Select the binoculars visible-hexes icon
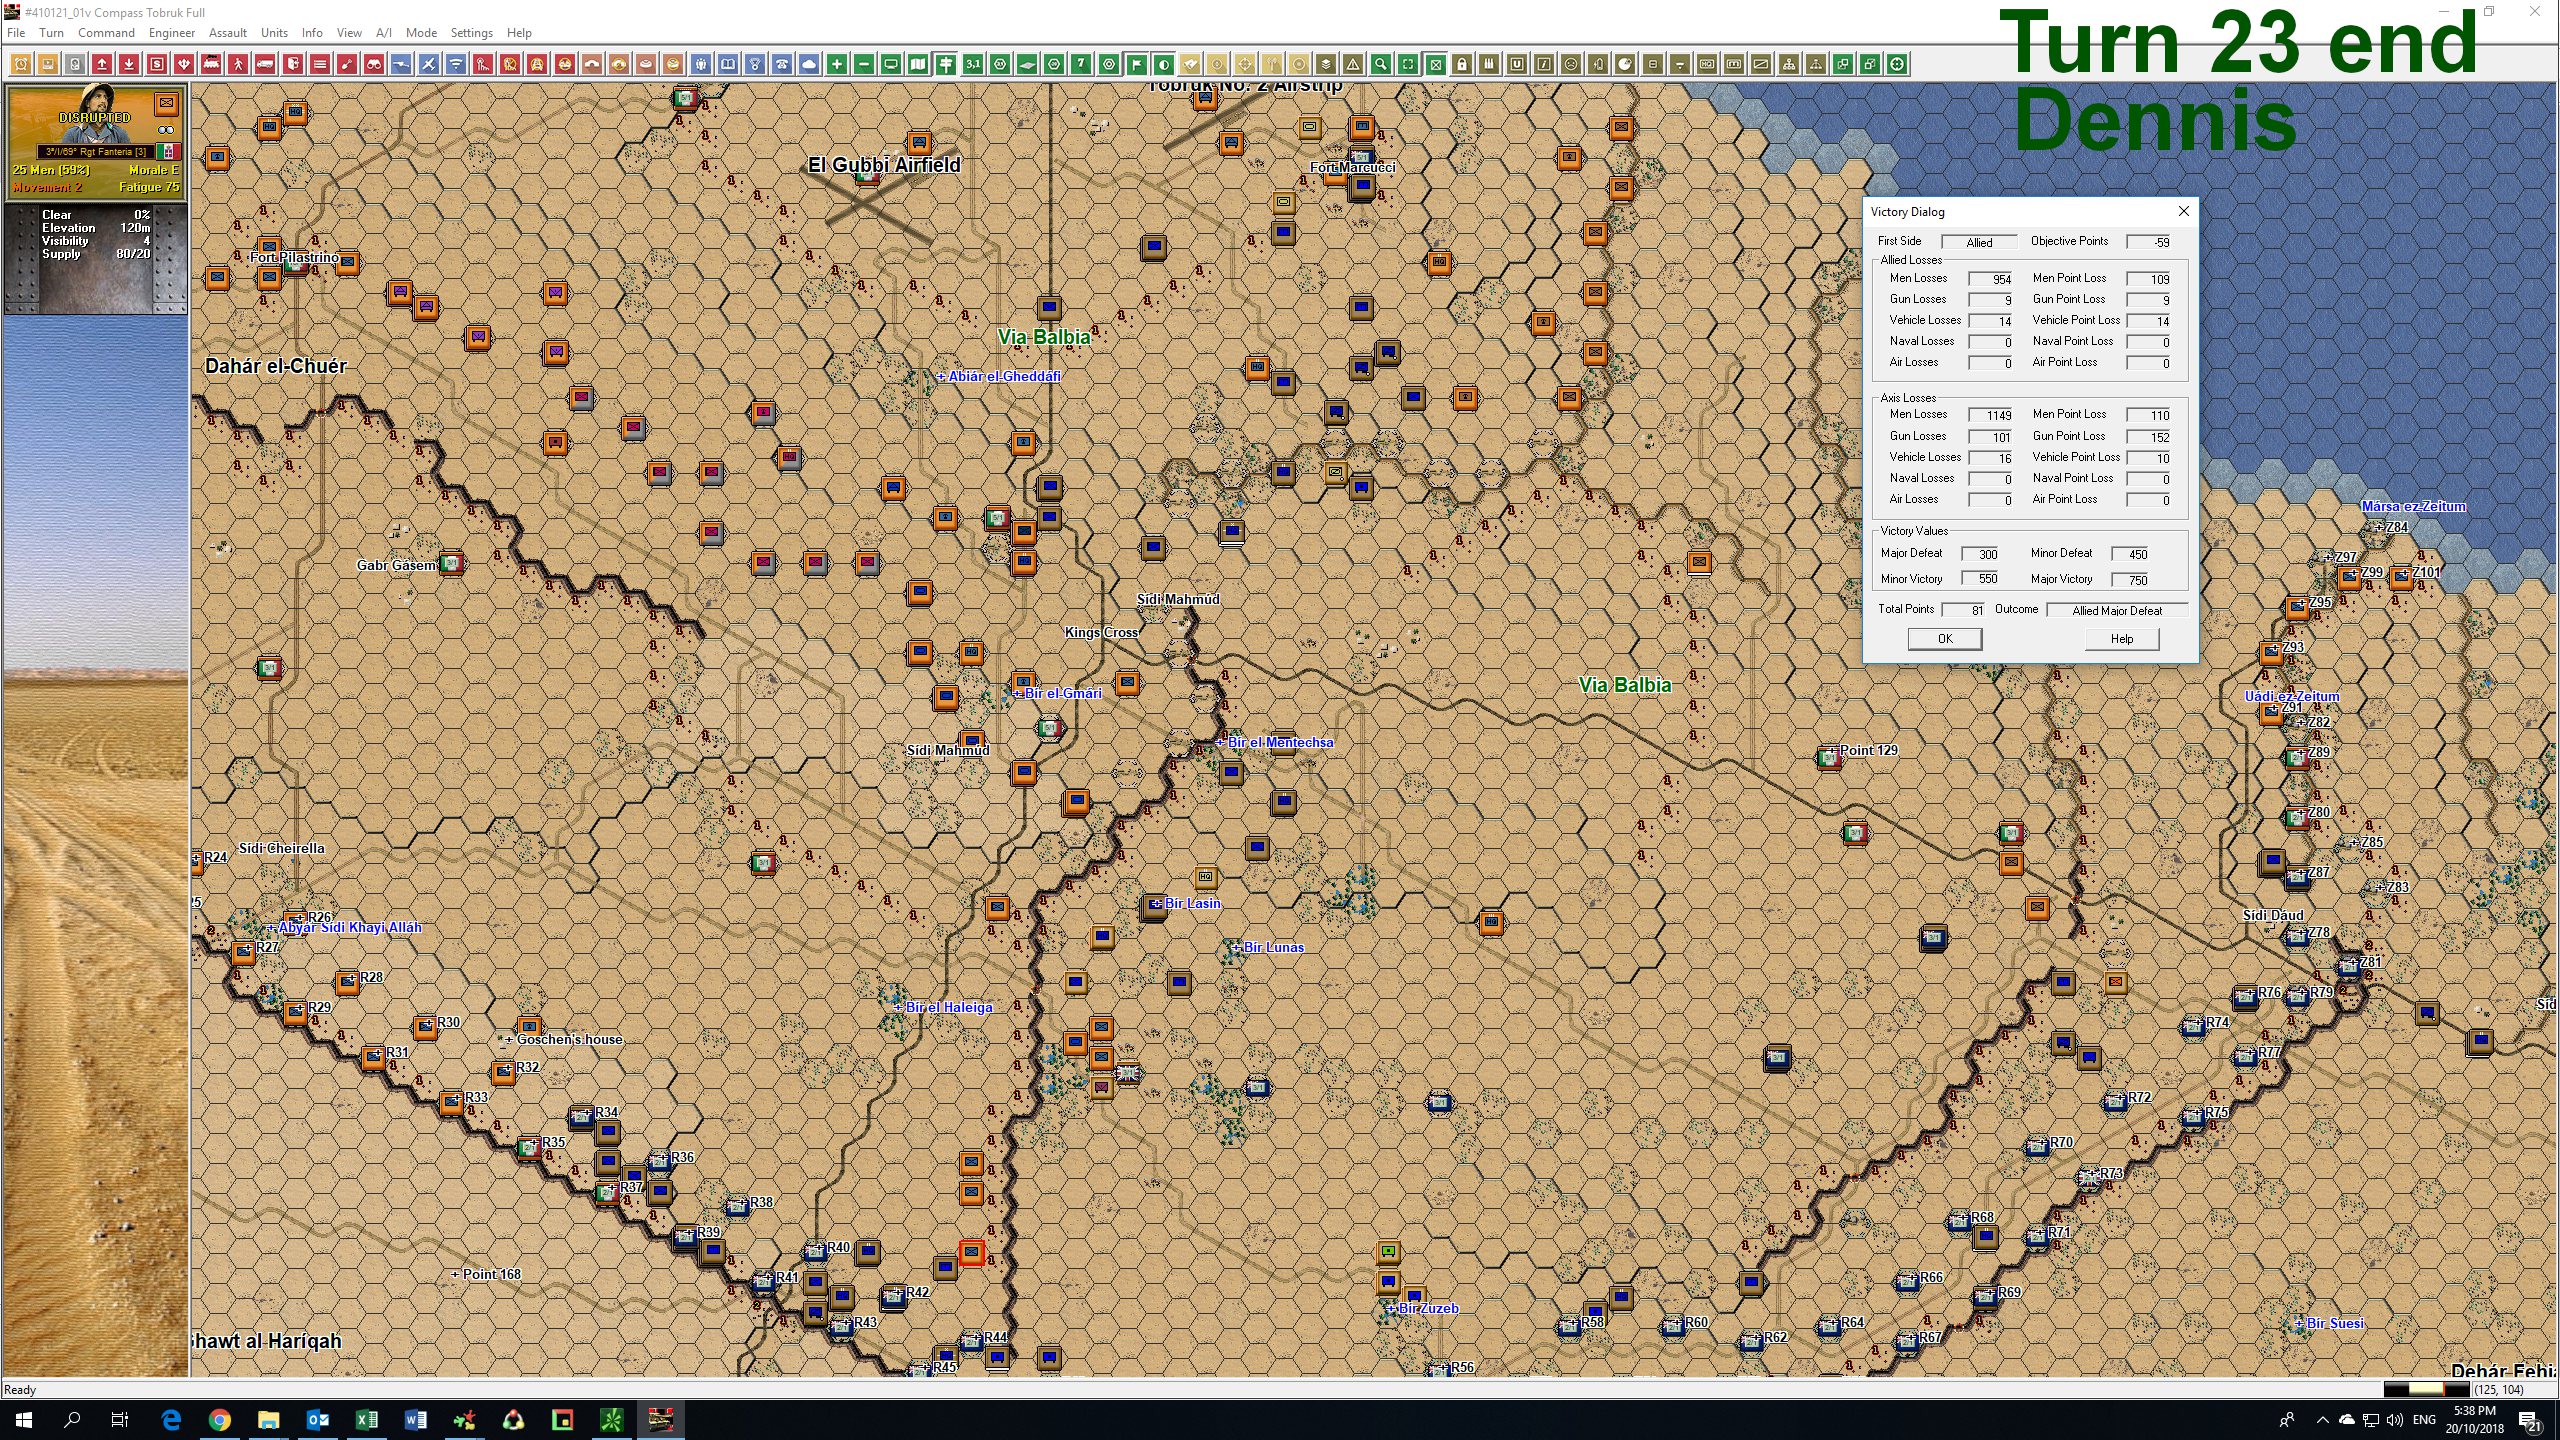 coord(373,64)
